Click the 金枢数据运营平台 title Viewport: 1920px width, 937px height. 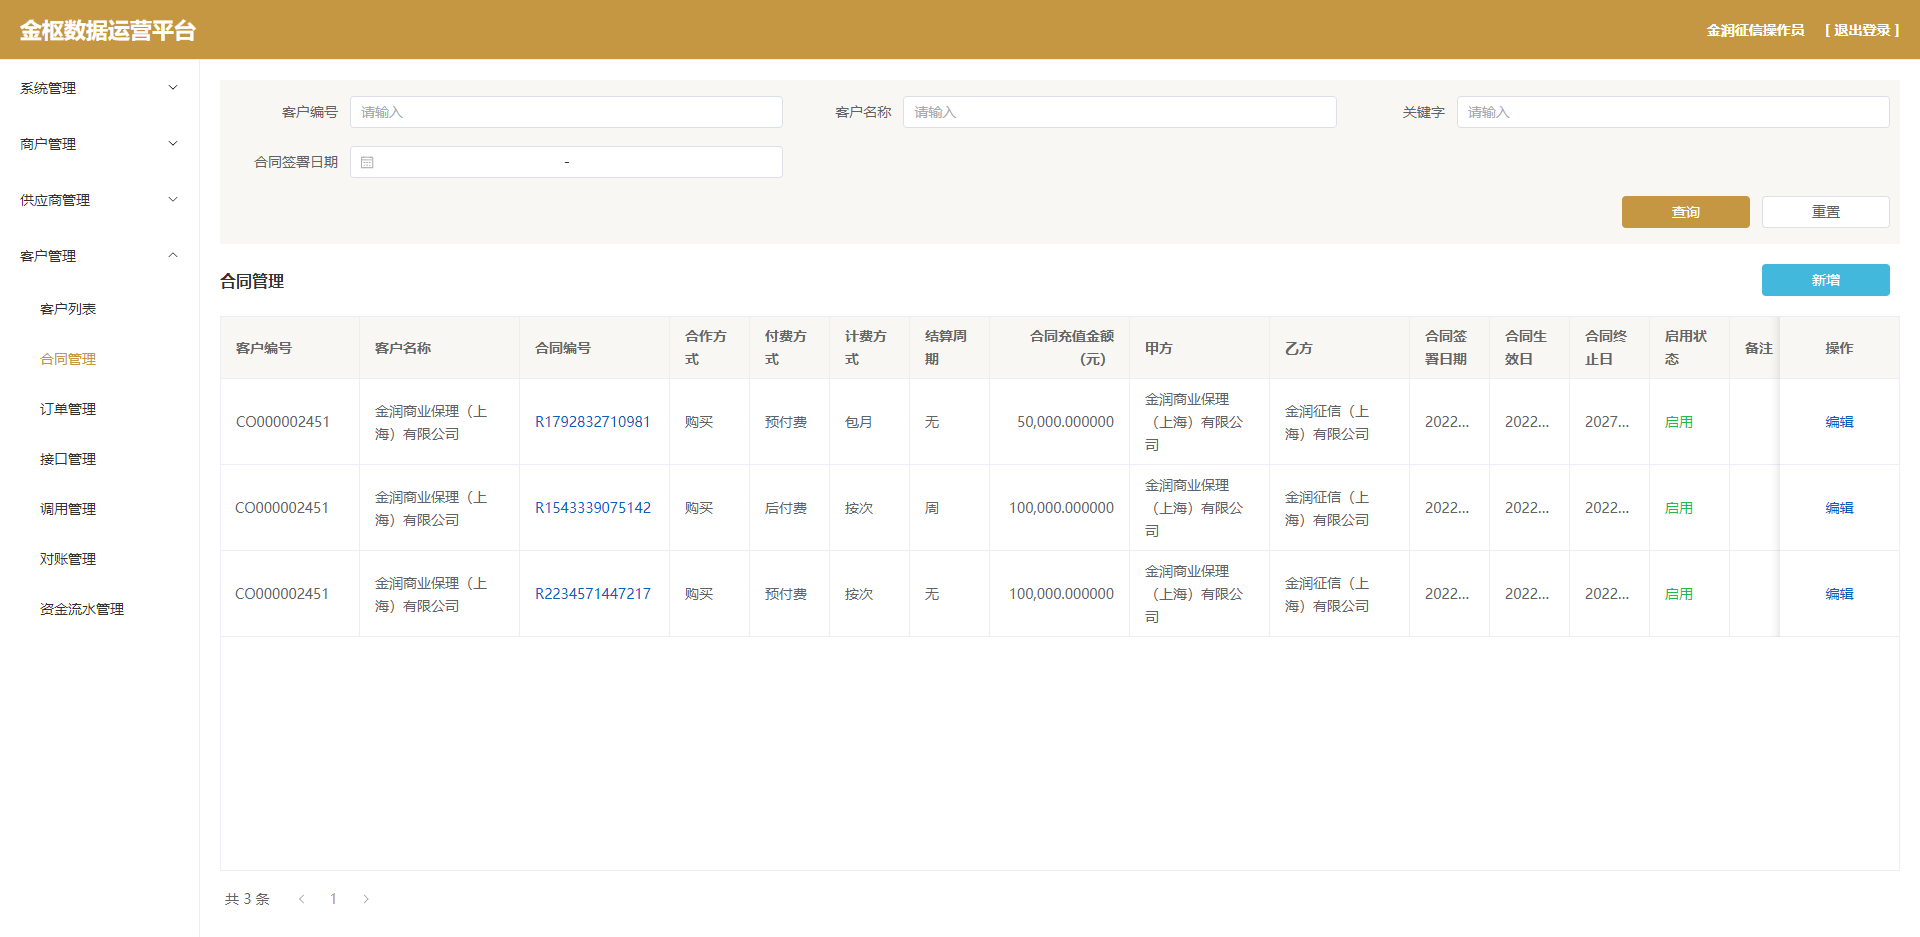point(107,30)
